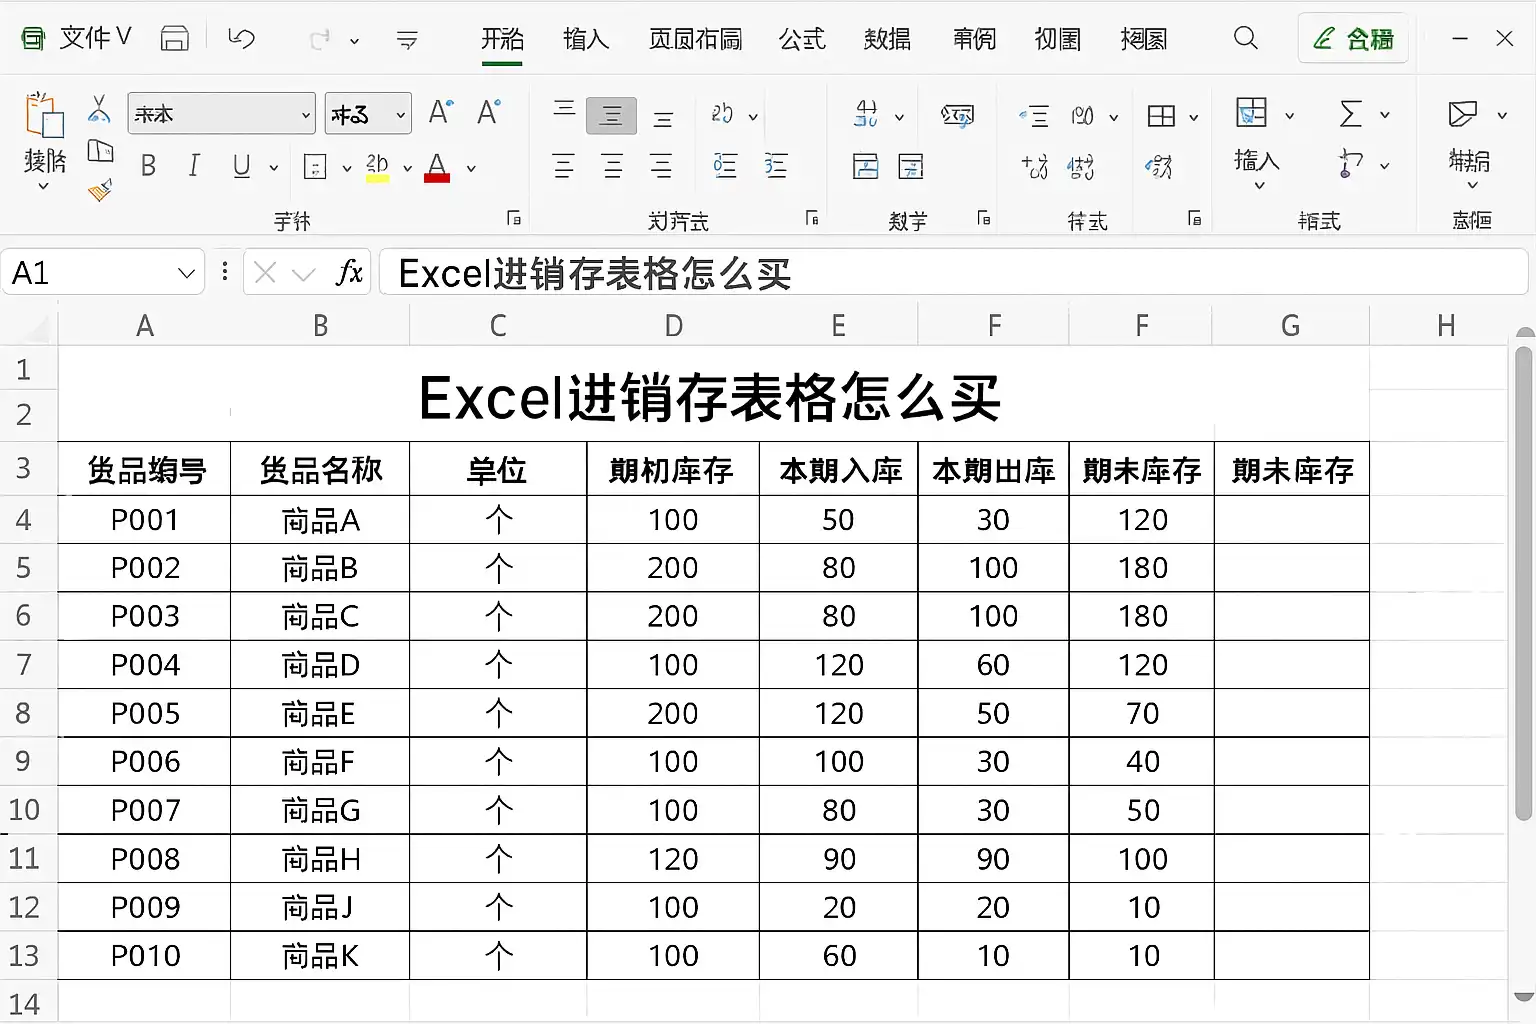Toggle the highlighted Middle Align button

click(x=611, y=116)
